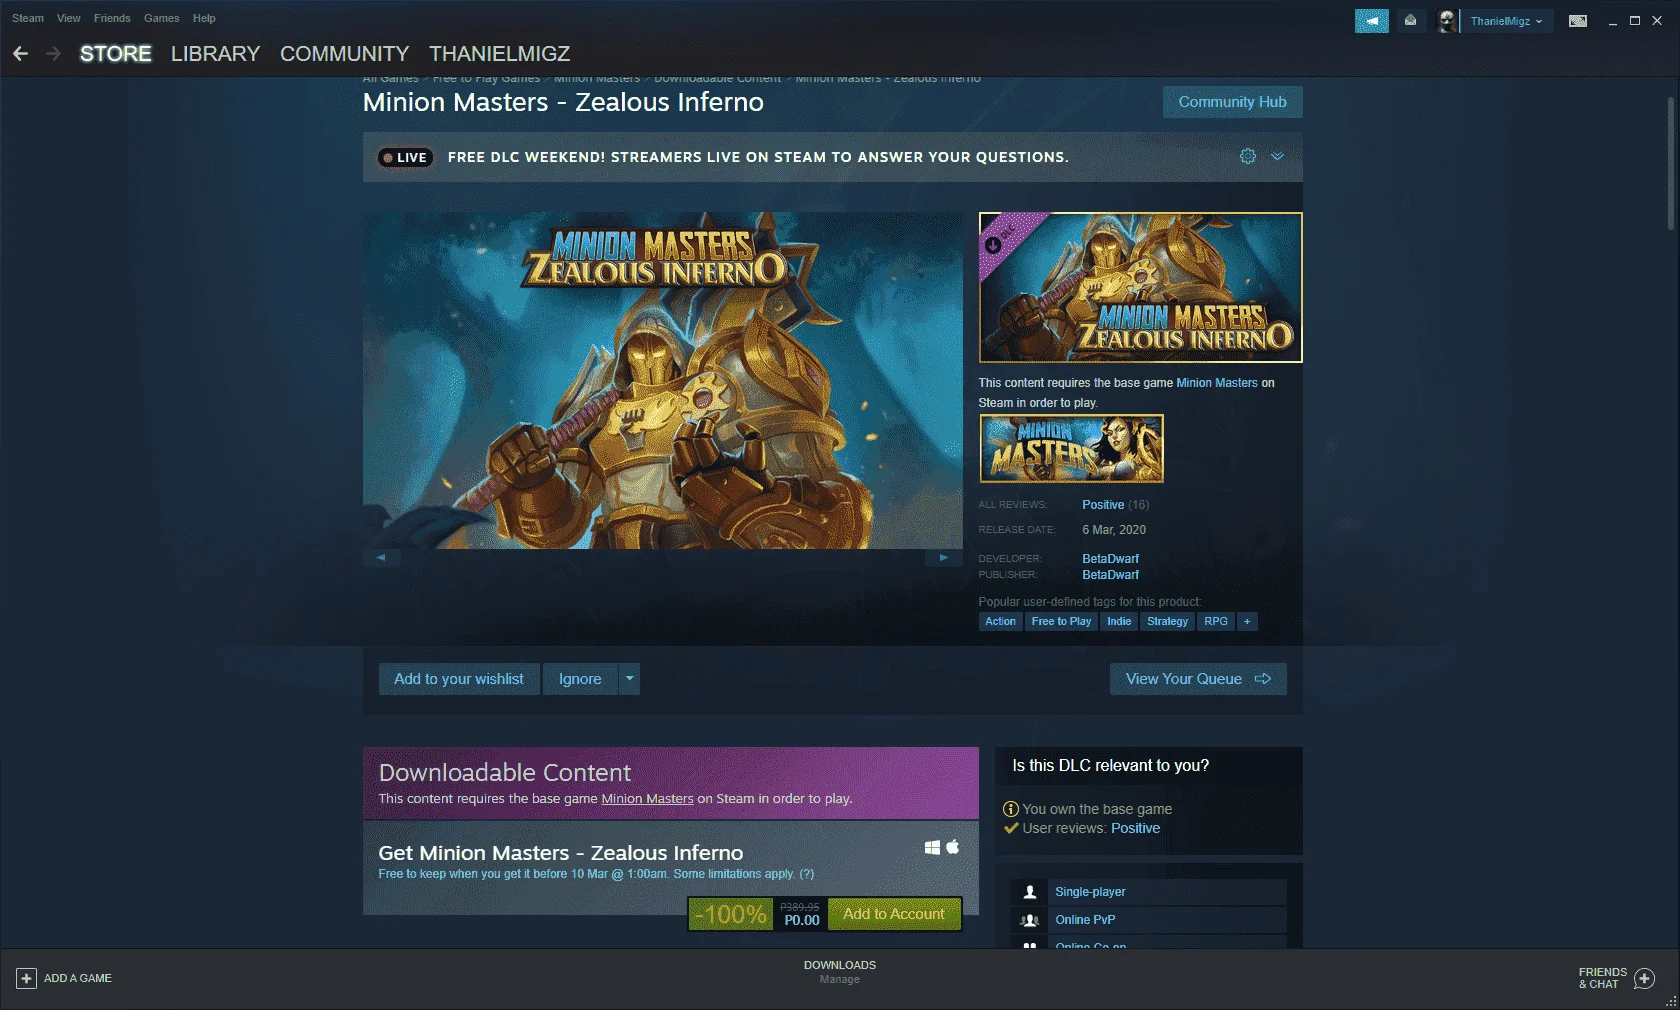Click the Minion Masters base game thumbnail
The image size is (1680, 1010).
(1071, 449)
